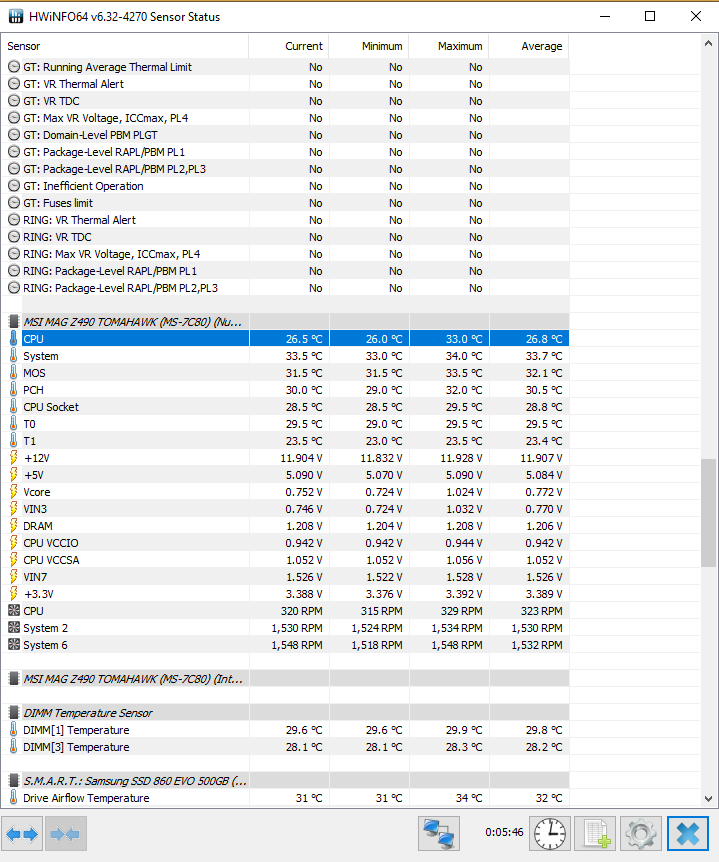This screenshot has height=862, width=719.
Task: Click thermometer icon beside Drive Airflow Temperature
Action: [x=14, y=798]
